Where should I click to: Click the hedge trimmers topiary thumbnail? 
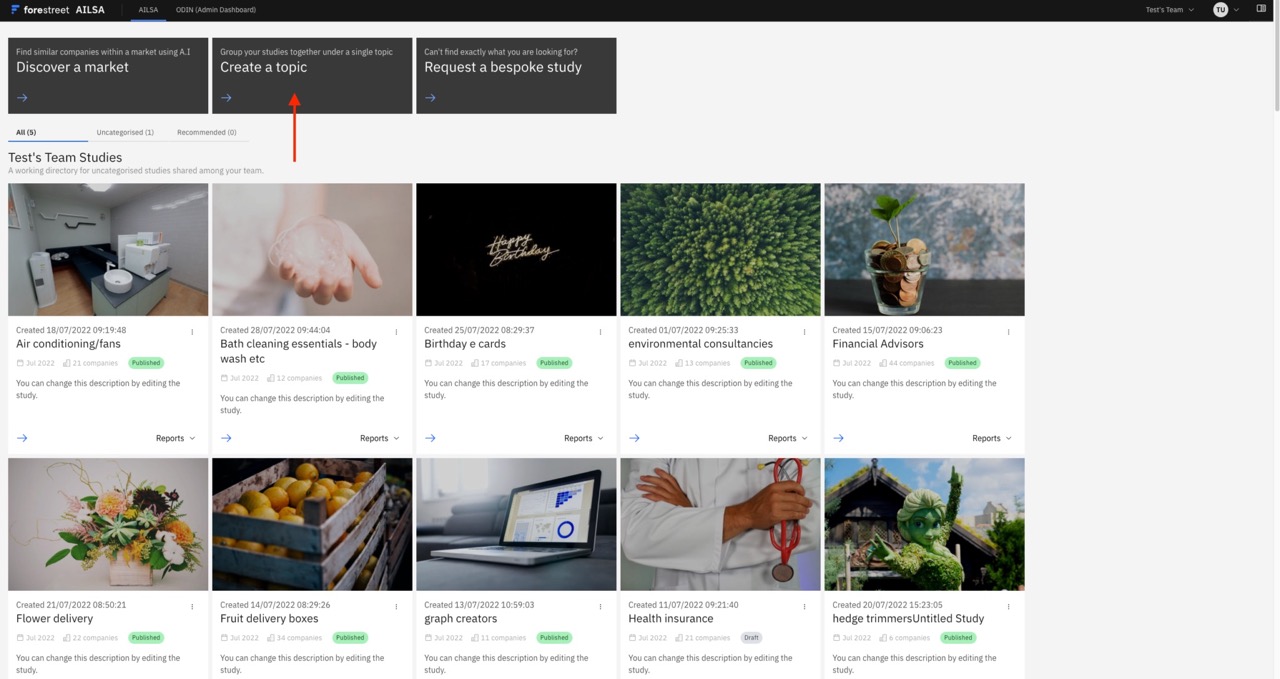pyautogui.click(x=924, y=524)
